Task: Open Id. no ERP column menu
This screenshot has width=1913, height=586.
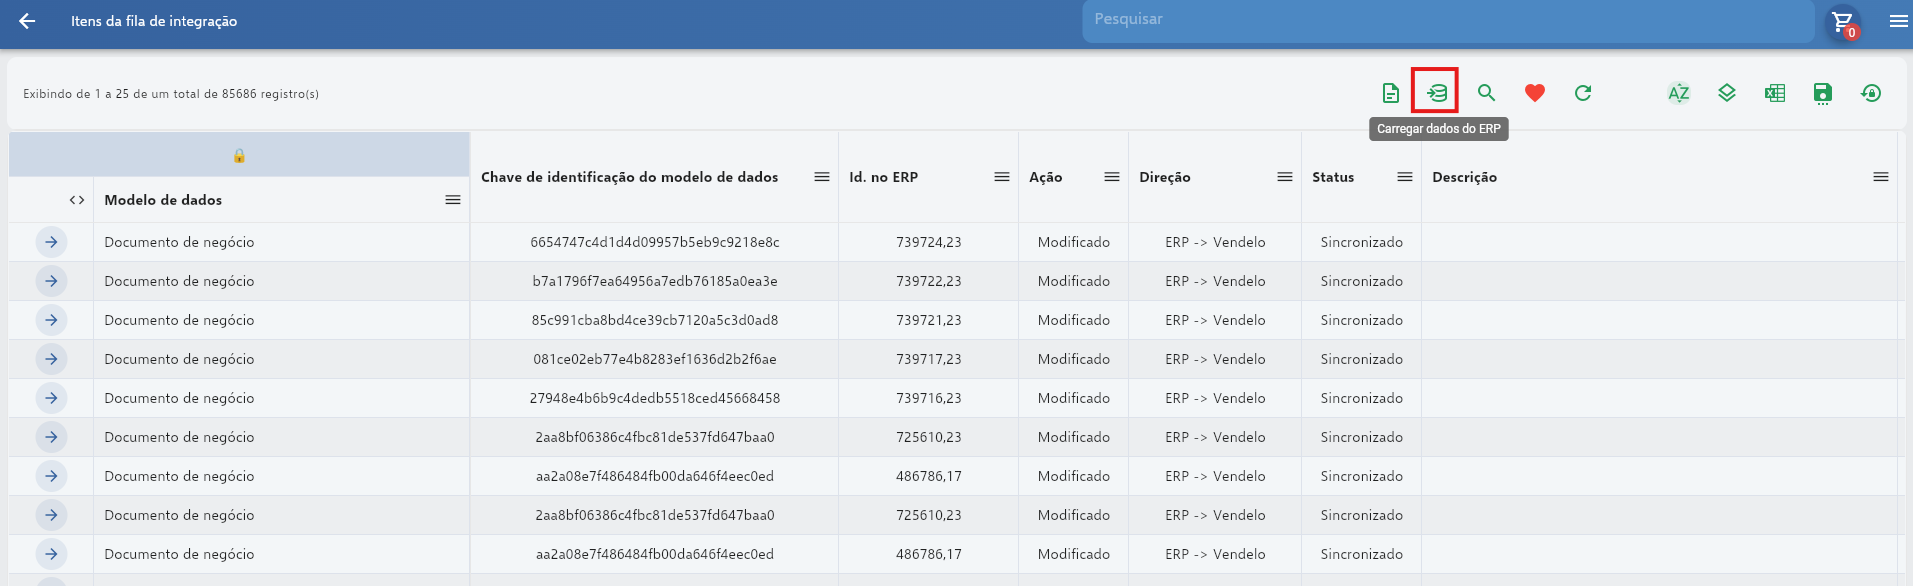Action: click(x=1002, y=177)
